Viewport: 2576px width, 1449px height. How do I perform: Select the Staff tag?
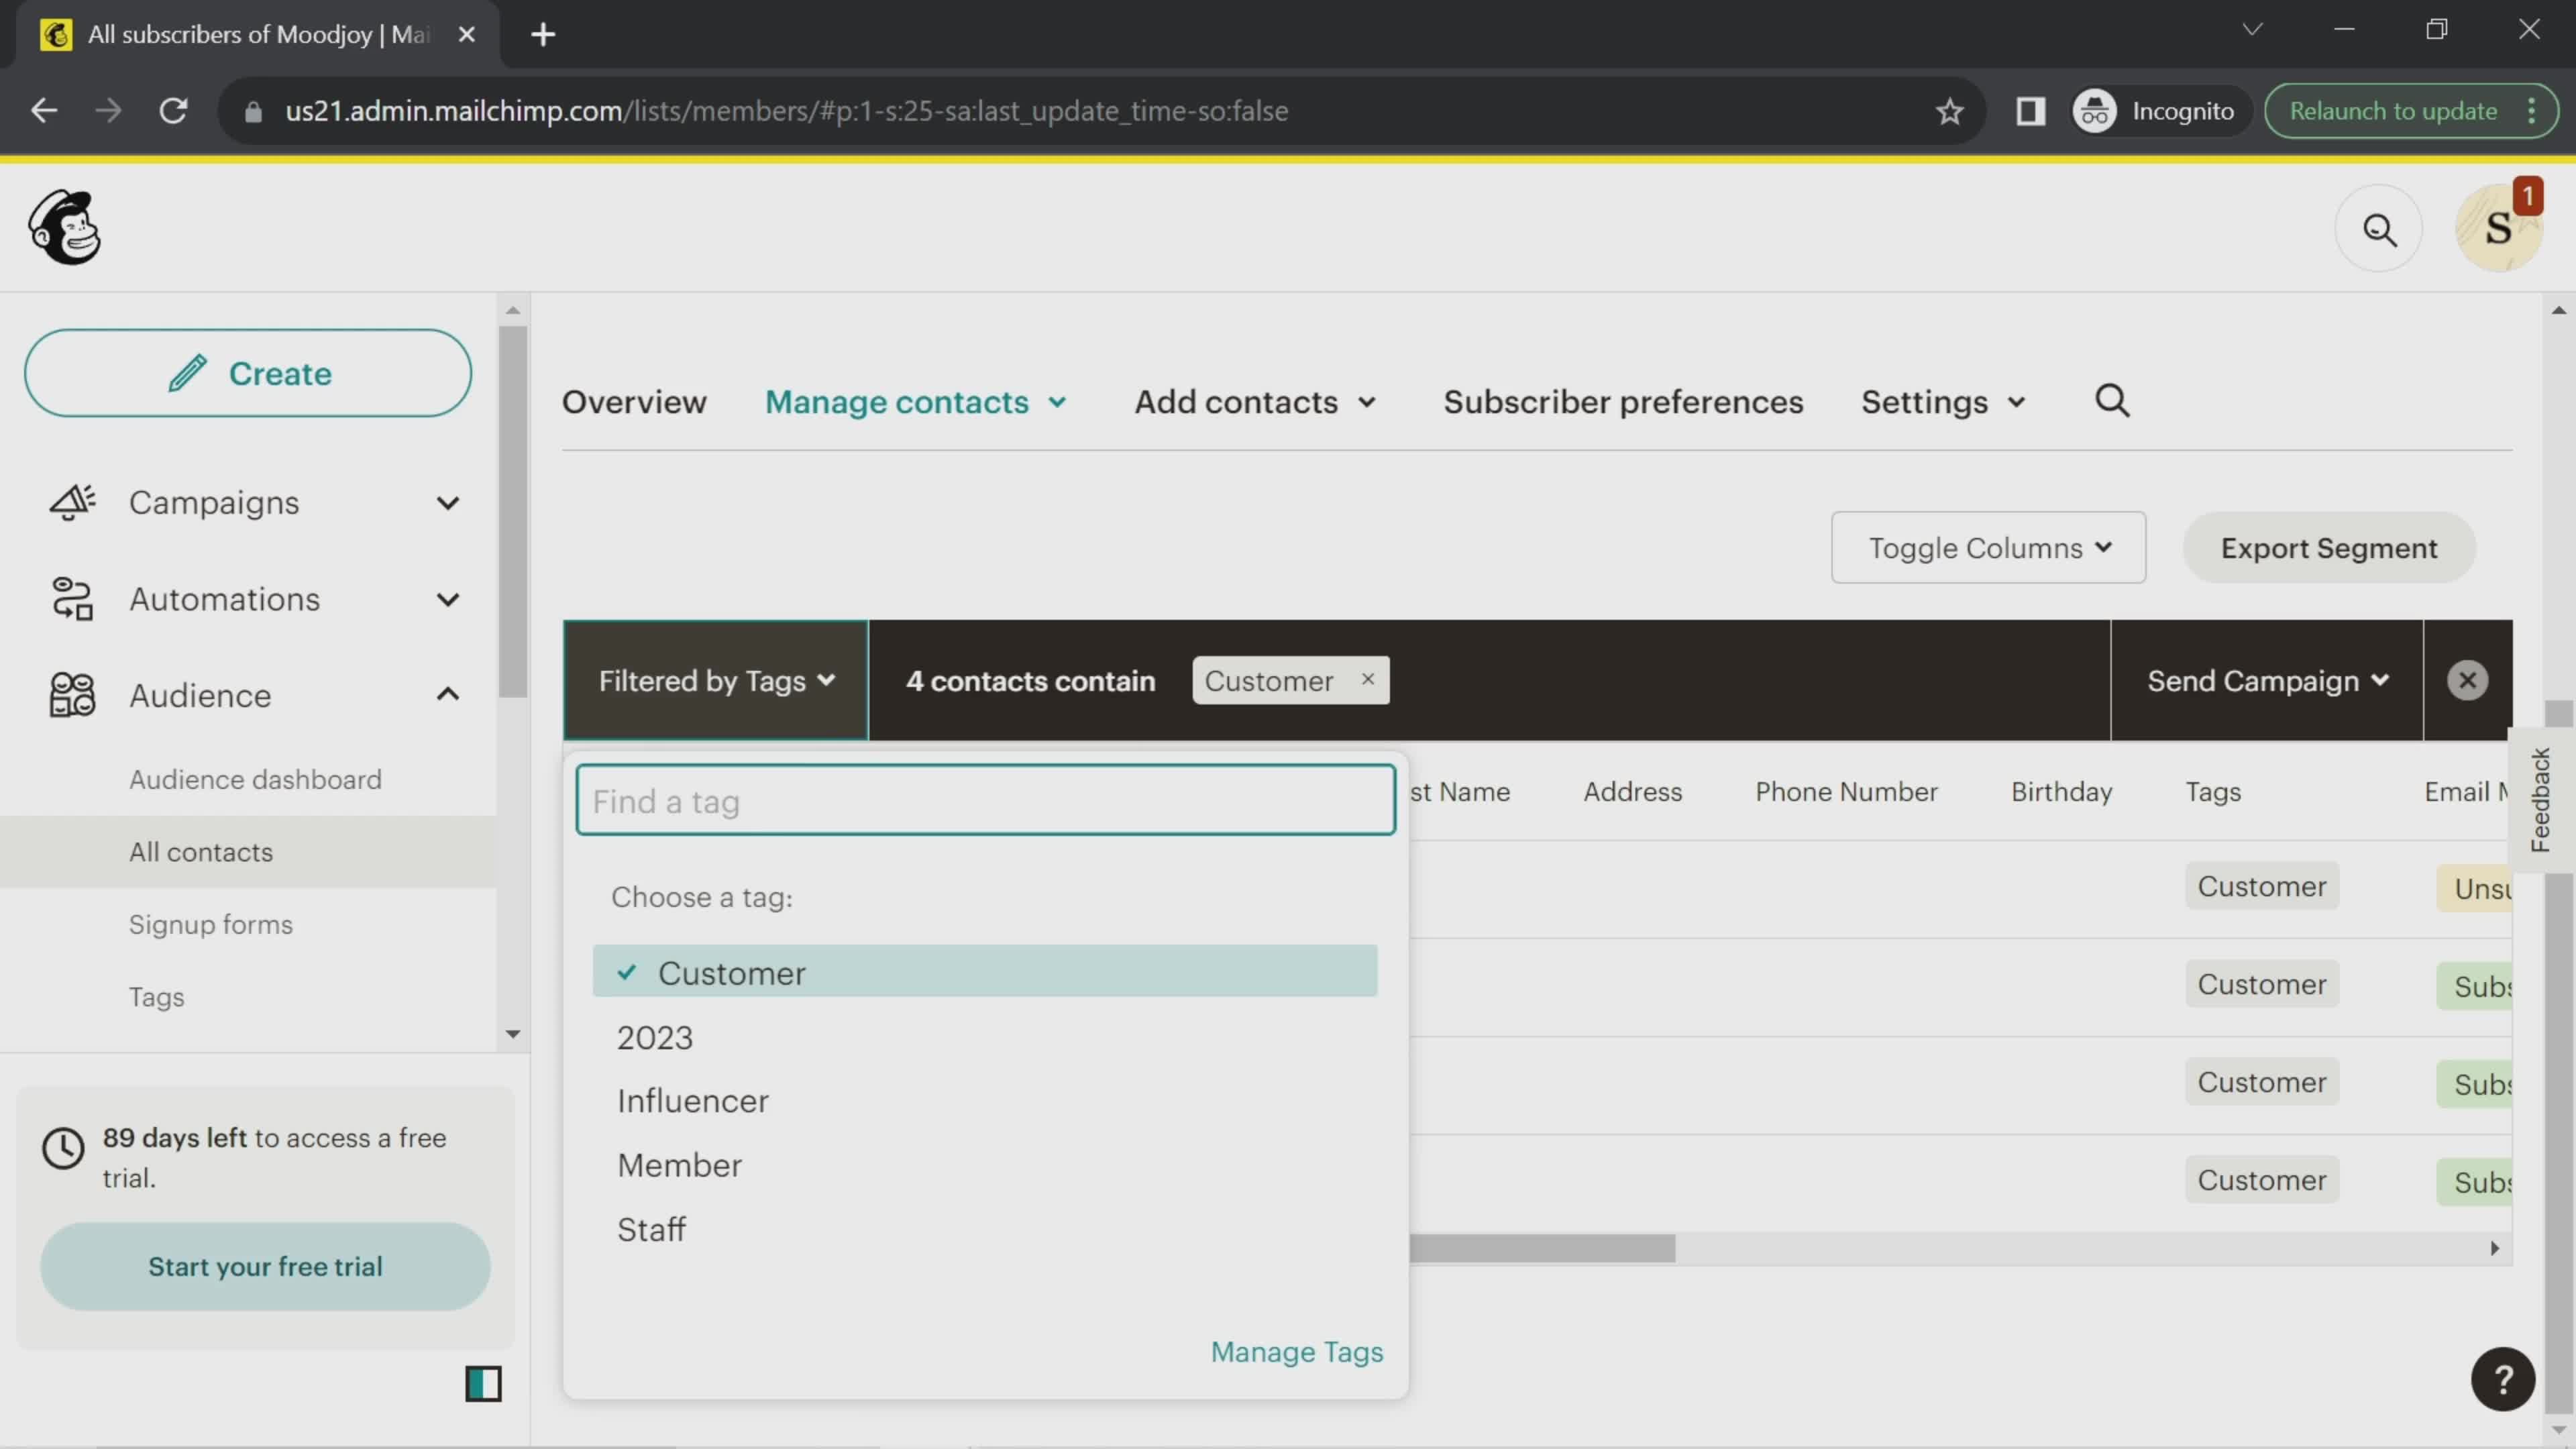pos(652,1229)
